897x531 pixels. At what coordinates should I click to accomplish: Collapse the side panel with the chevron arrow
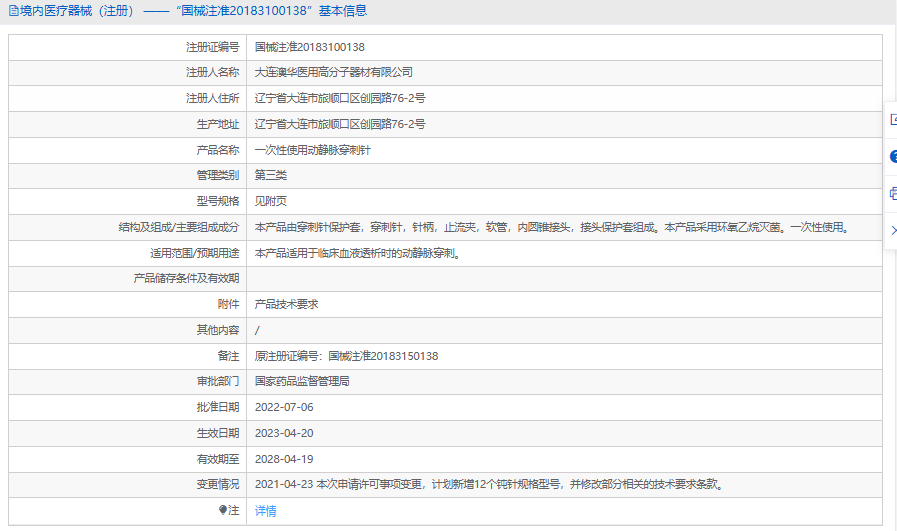coord(894,231)
